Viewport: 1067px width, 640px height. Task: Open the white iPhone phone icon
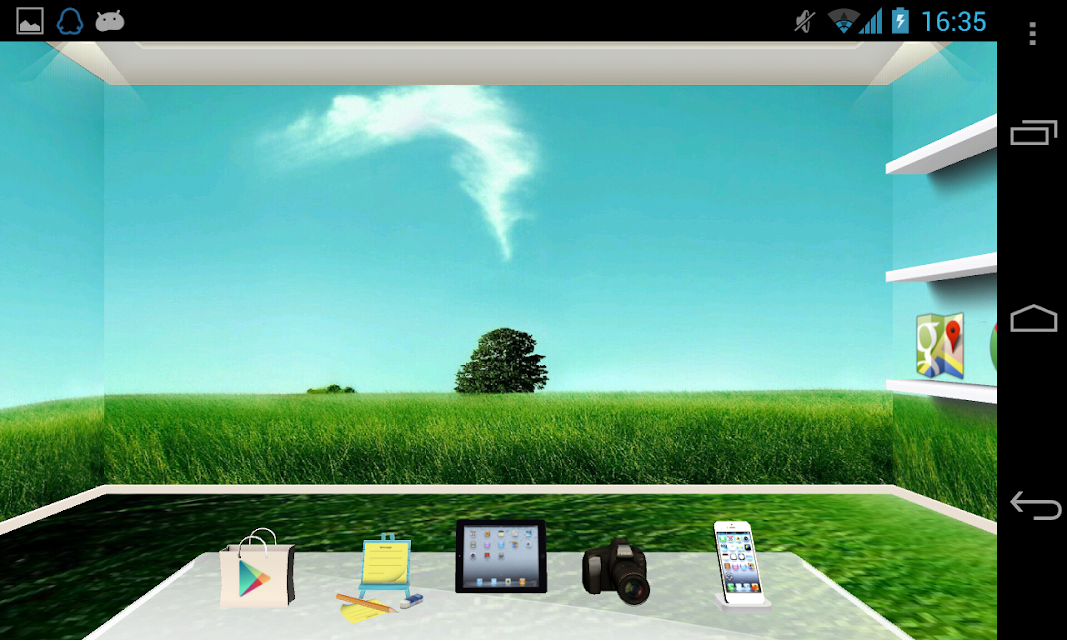[x=740, y=566]
